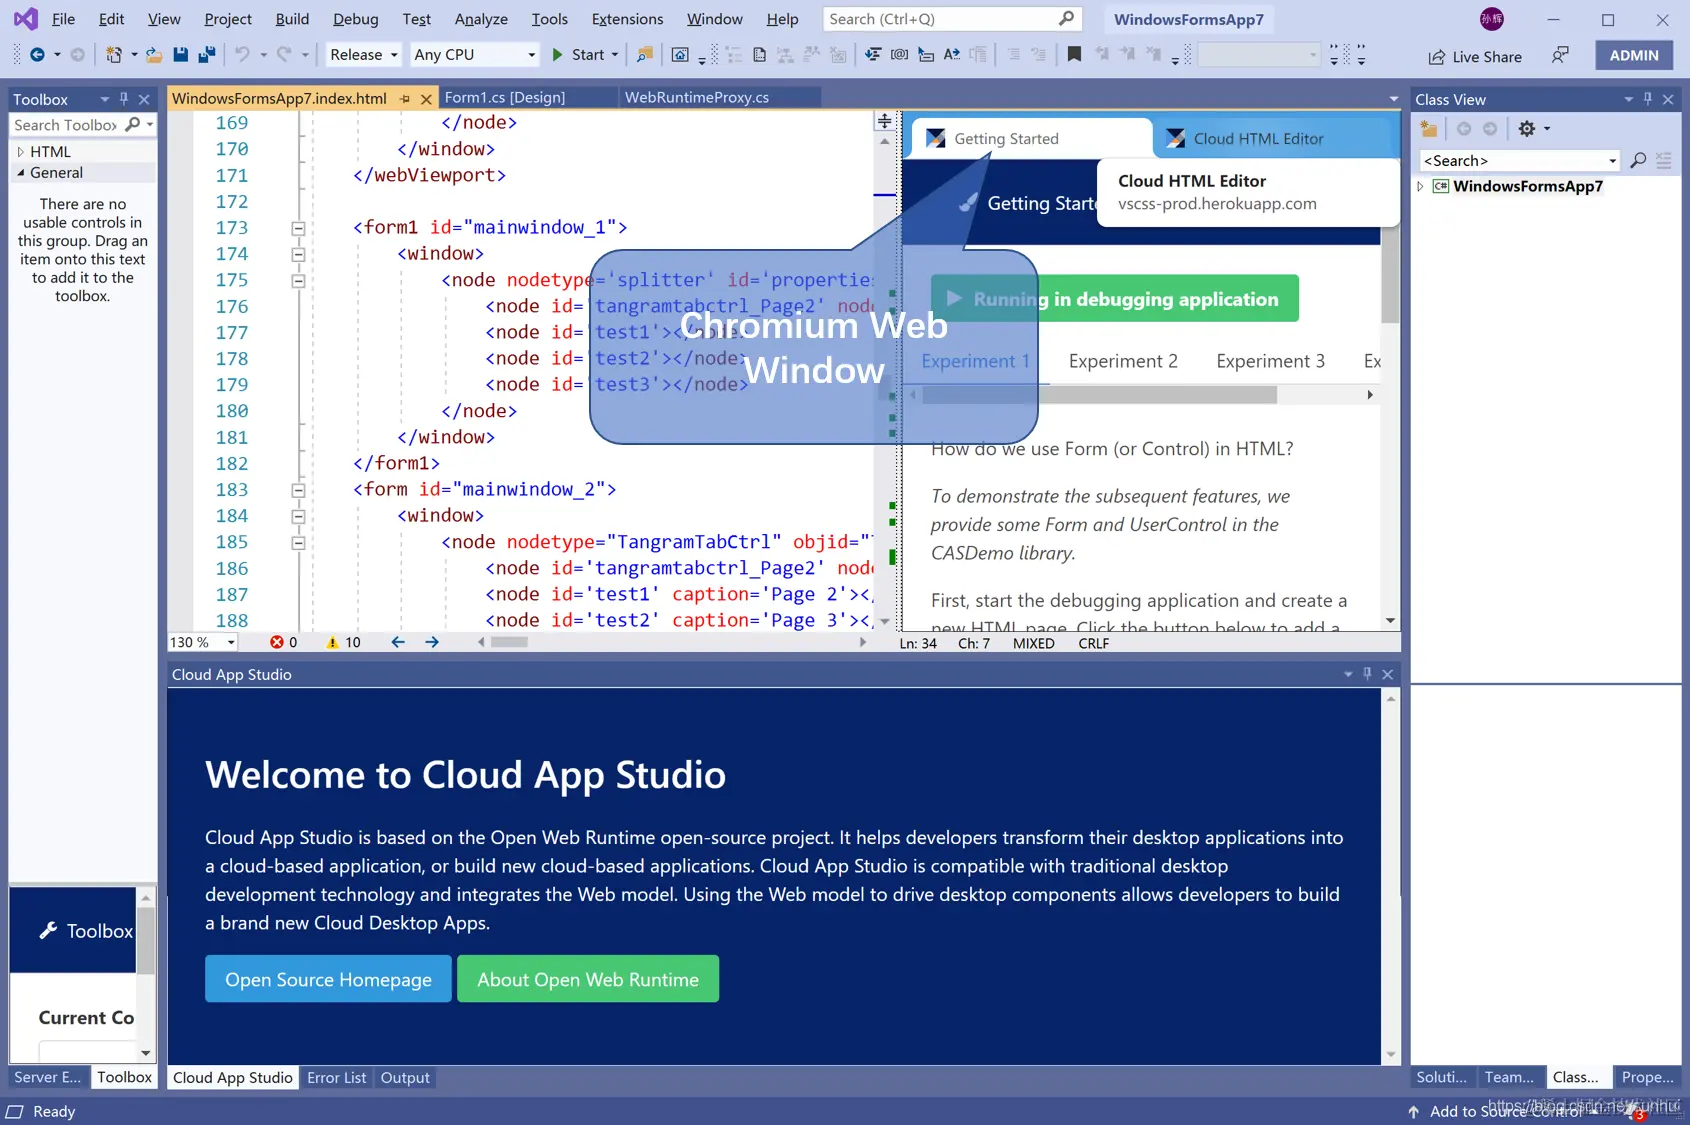Click the green Start debugging play icon
The height and width of the screenshot is (1125, 1690).
click(x=558, y=55)
